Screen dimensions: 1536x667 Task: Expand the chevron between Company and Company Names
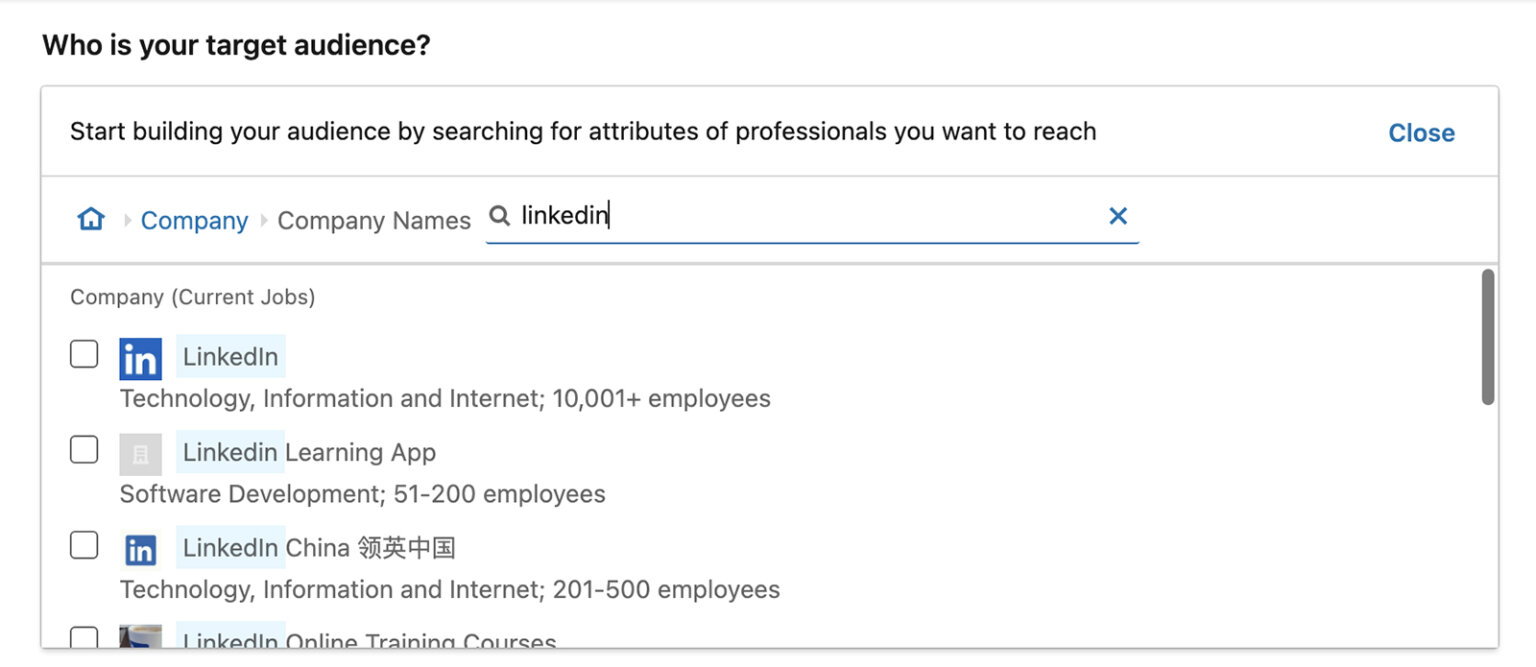point(262,220)
